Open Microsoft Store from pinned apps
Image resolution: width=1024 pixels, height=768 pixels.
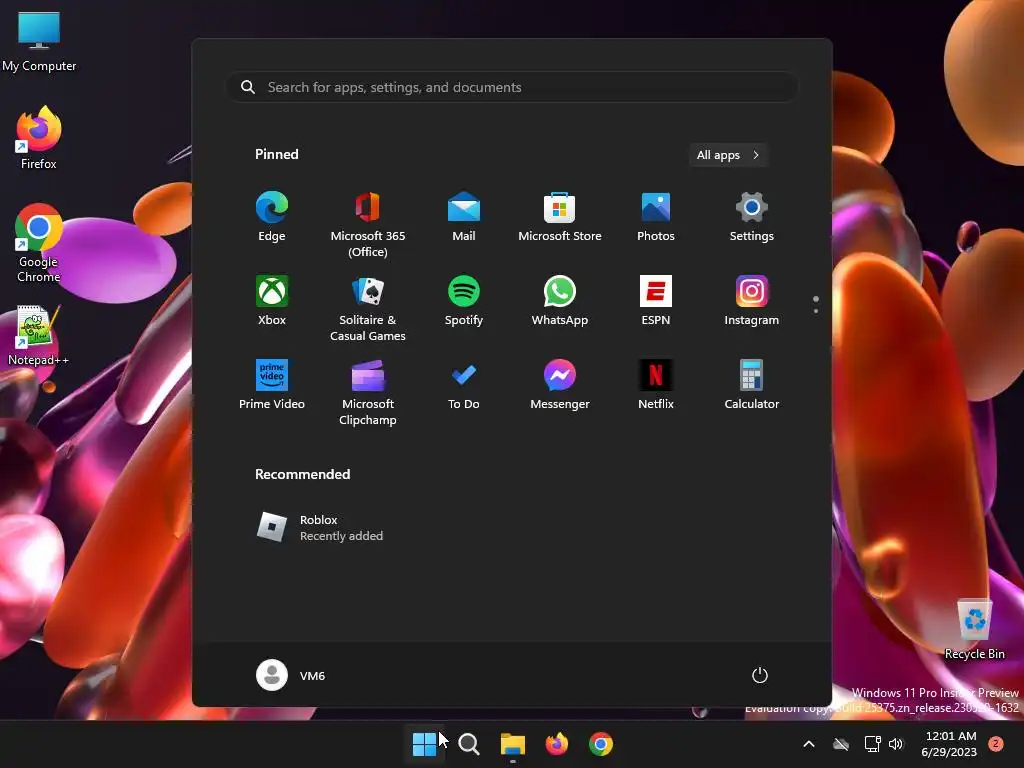point(560,217)
